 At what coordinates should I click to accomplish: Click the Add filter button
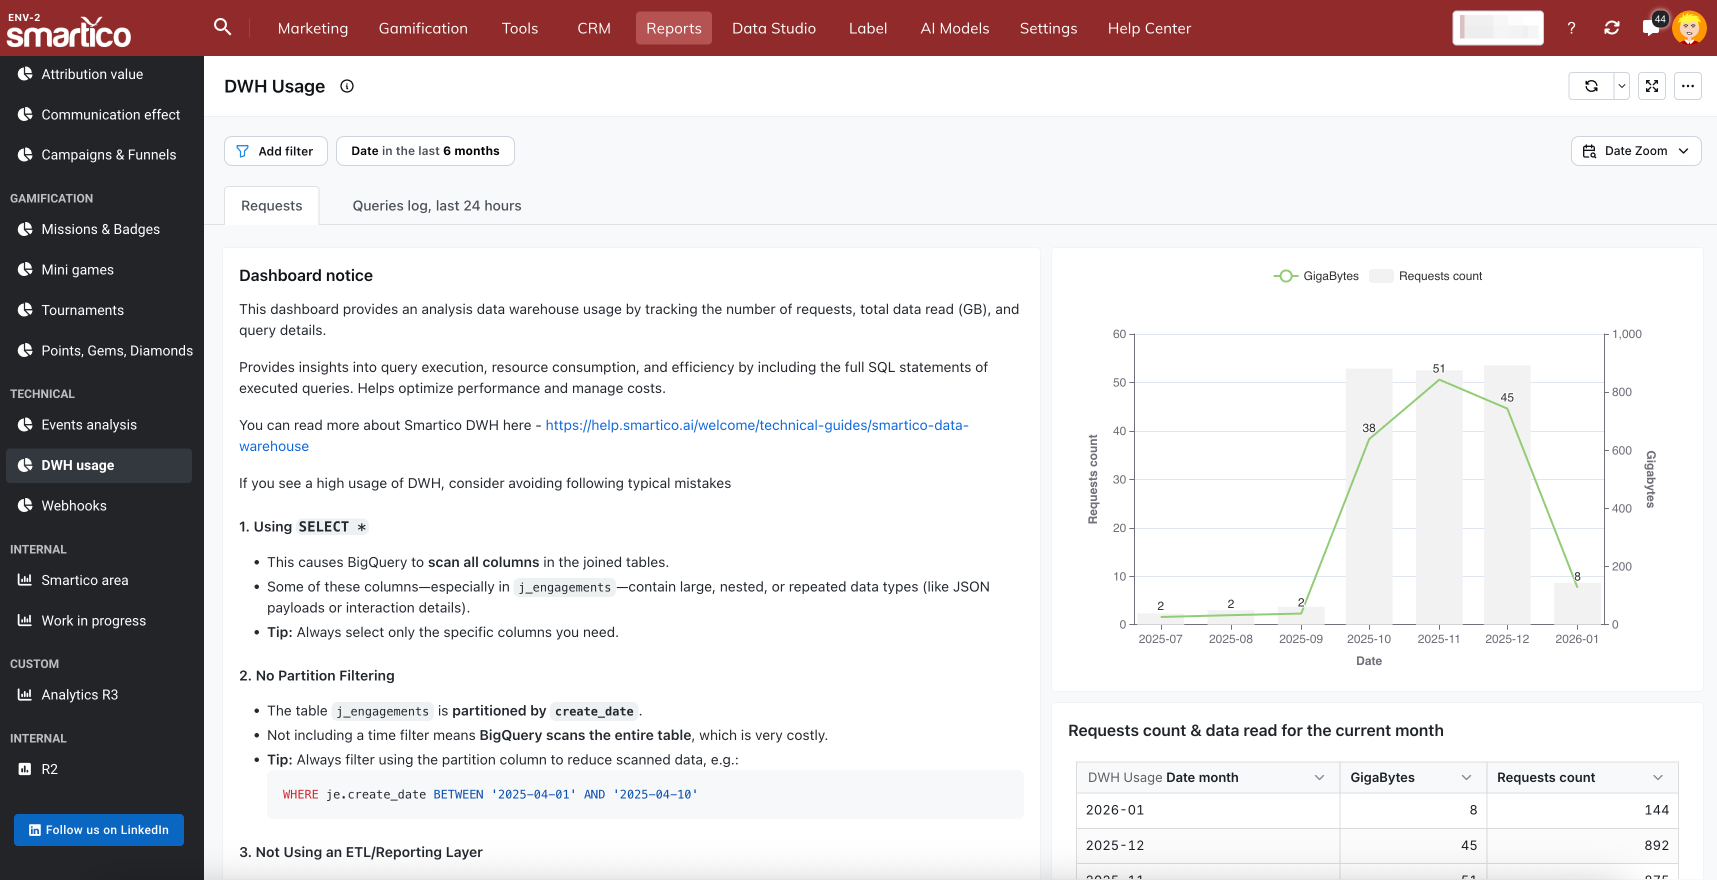click(x=276, y=151)
